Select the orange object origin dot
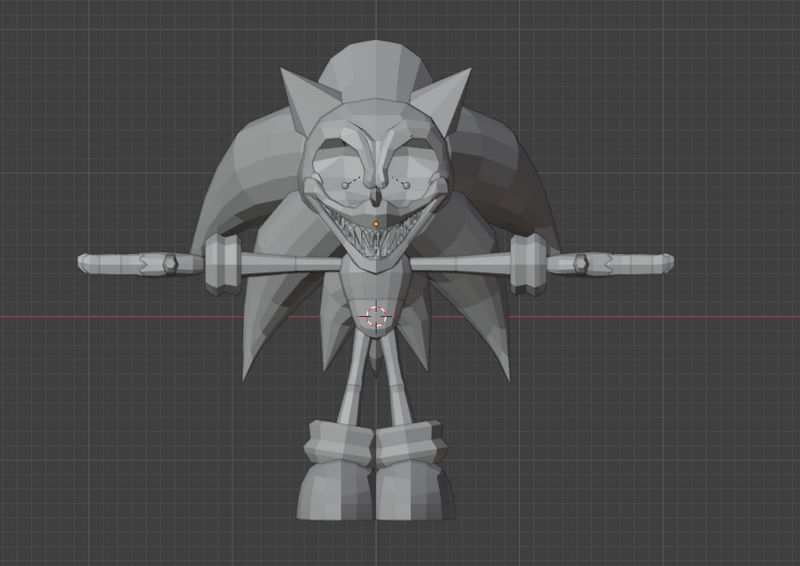The height and width of the screenshot is (566, 800). tap(377, 224)
